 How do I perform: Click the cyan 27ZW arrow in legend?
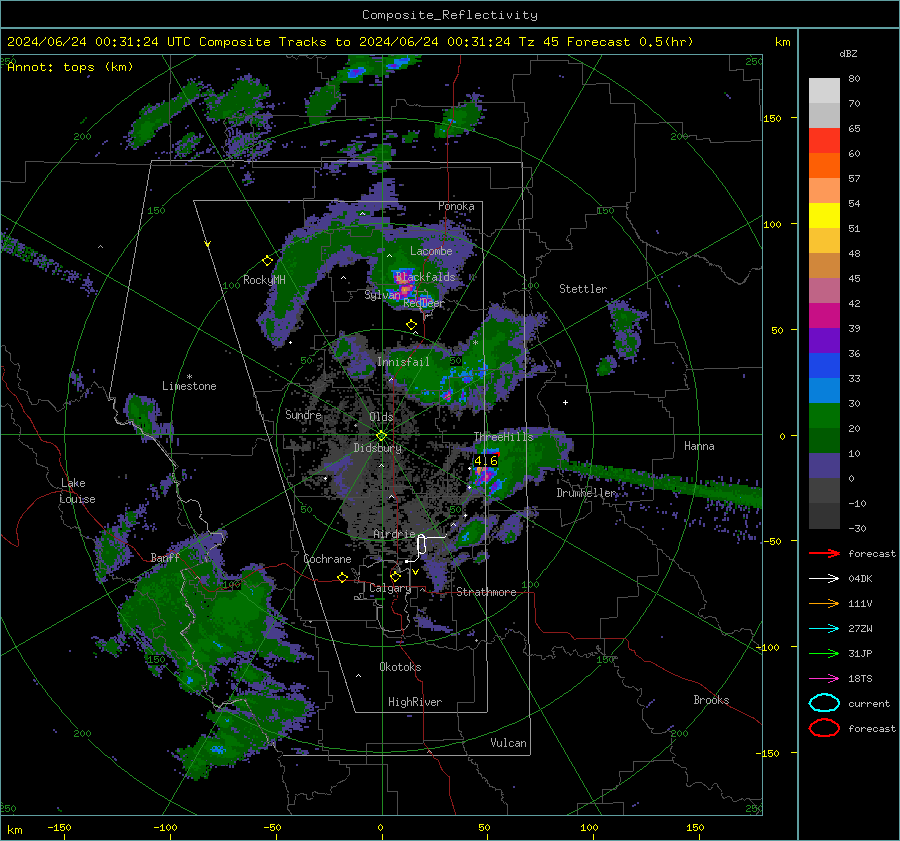pos(824,629)
